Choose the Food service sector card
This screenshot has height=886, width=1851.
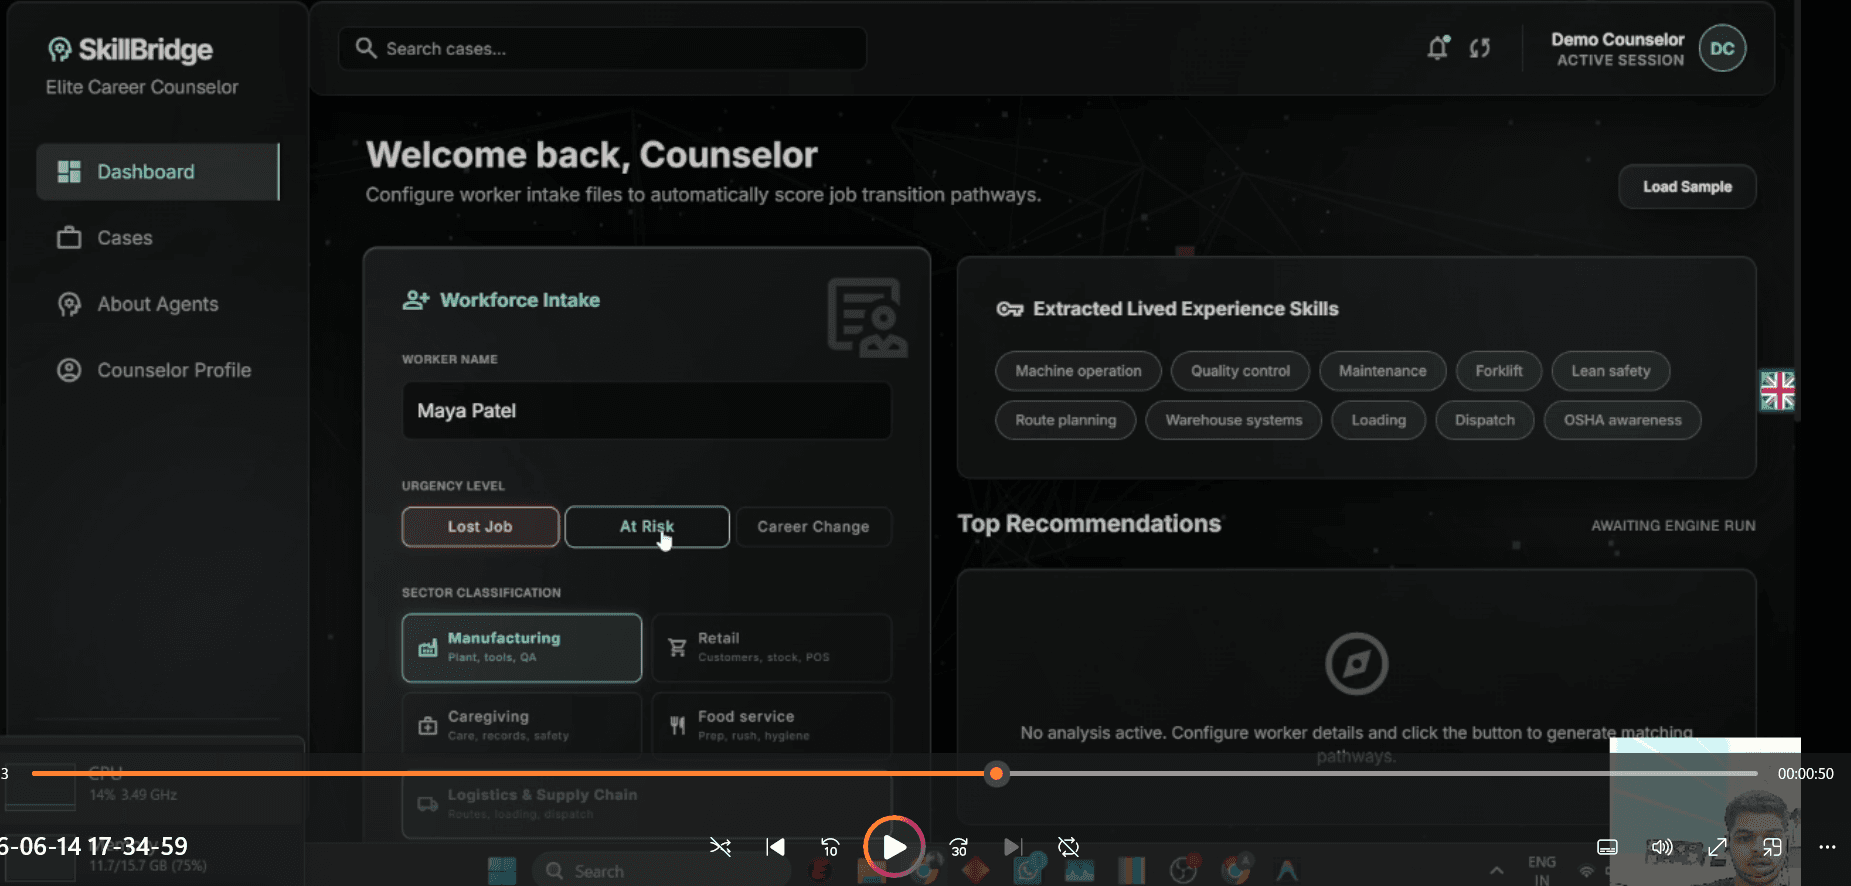click(771, 726)
